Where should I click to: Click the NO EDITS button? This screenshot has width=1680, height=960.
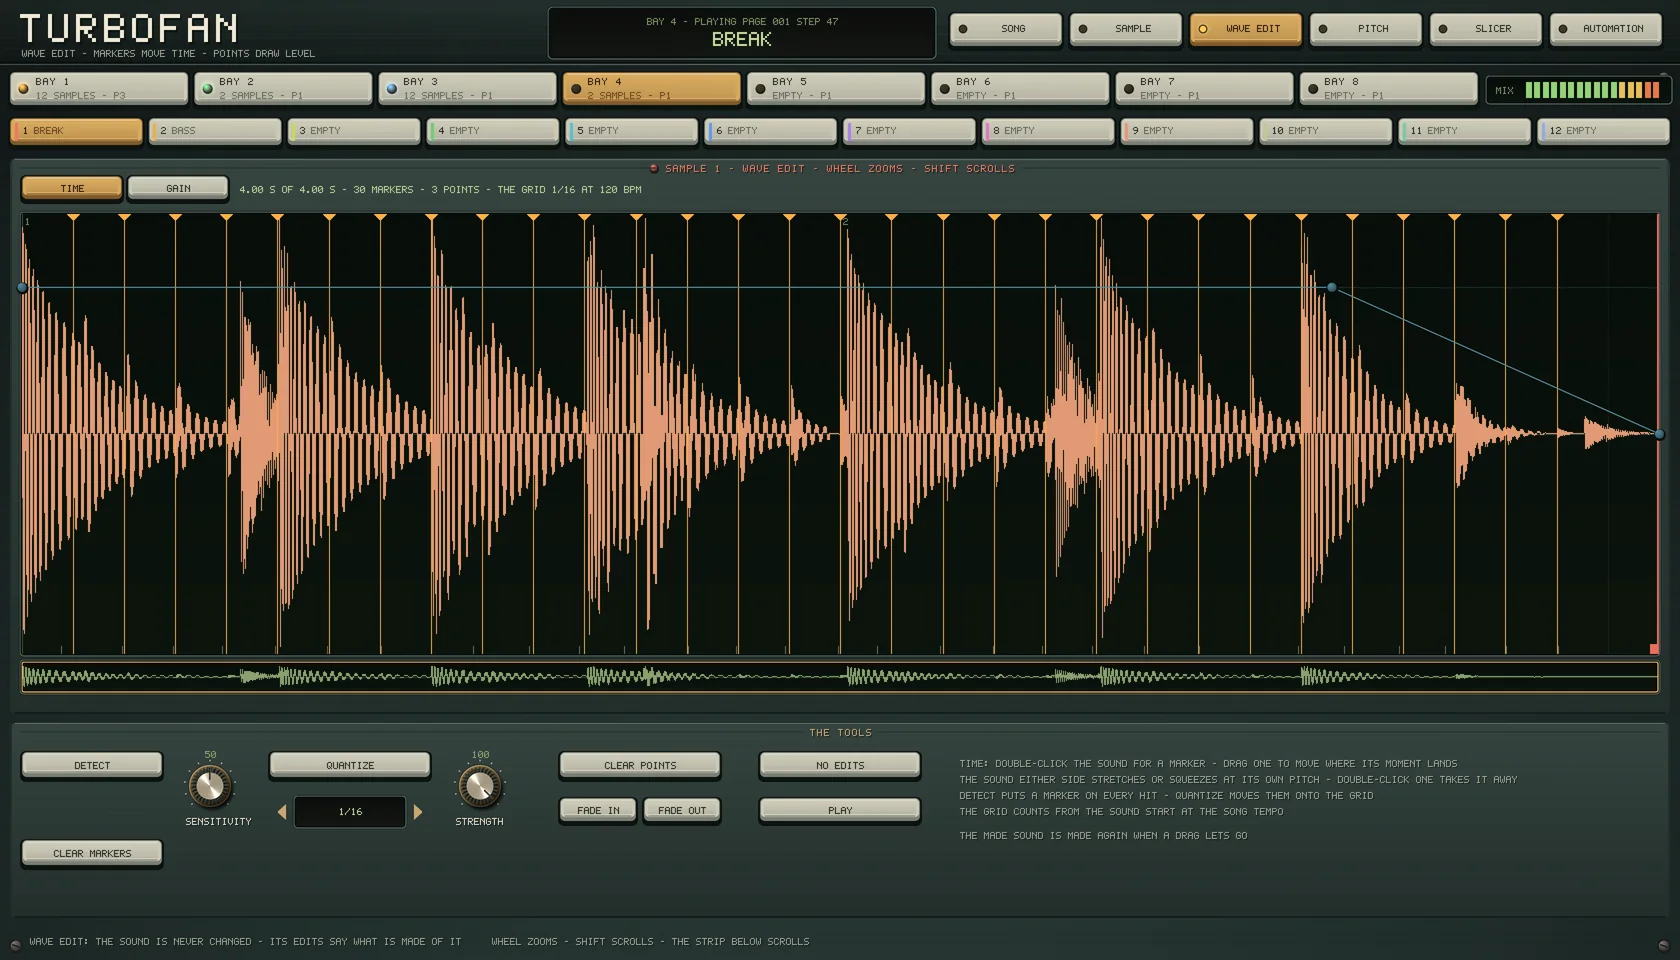(x=840, y=765)
